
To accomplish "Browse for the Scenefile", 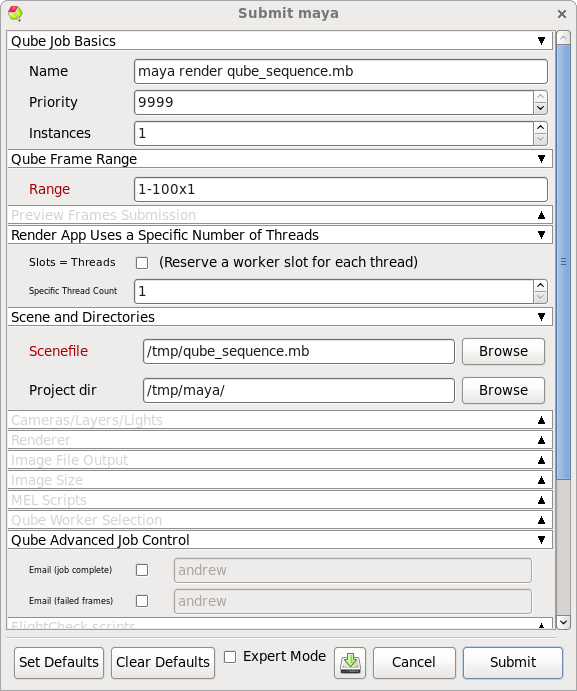I will 503,352.
